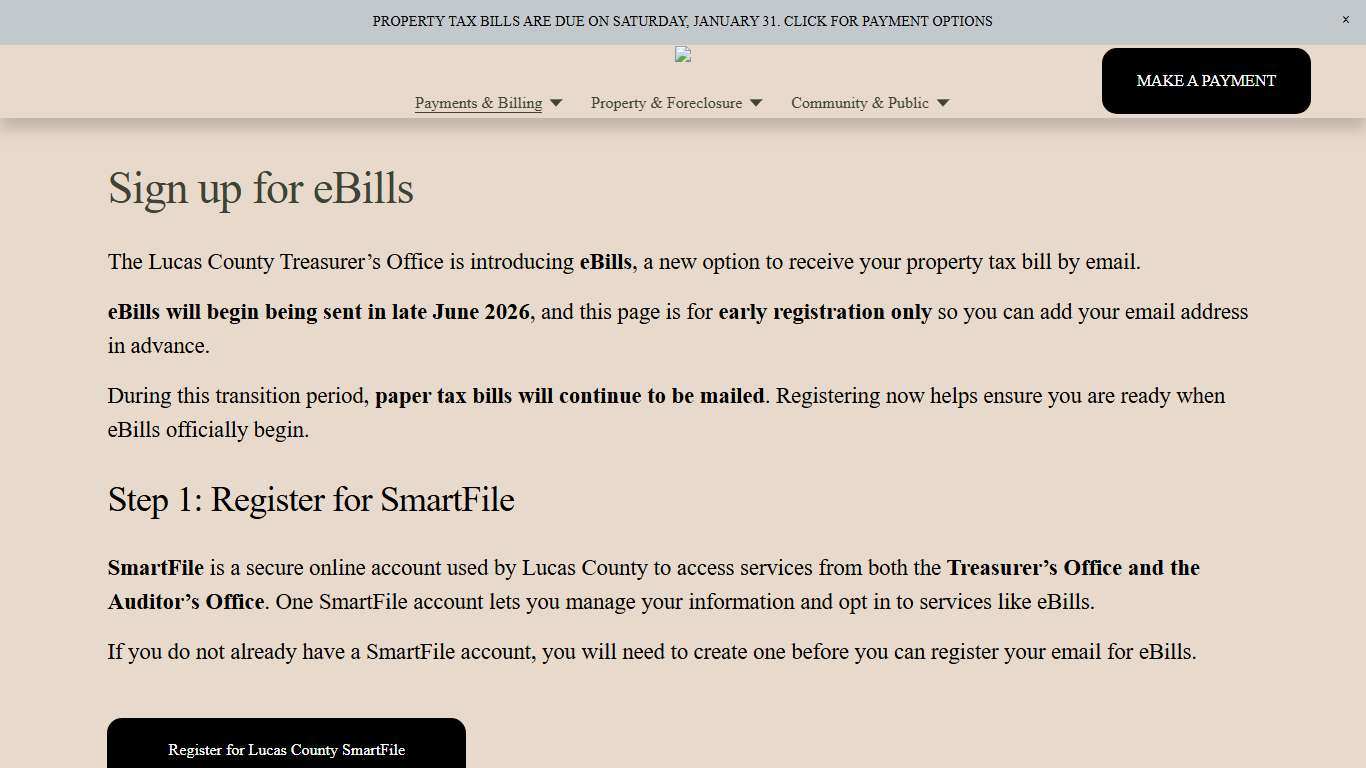The width and height of the screenshot is (1366, 768).
Task: Click the chevron icon beside Payments & Billing
Action: click(557, 103)
